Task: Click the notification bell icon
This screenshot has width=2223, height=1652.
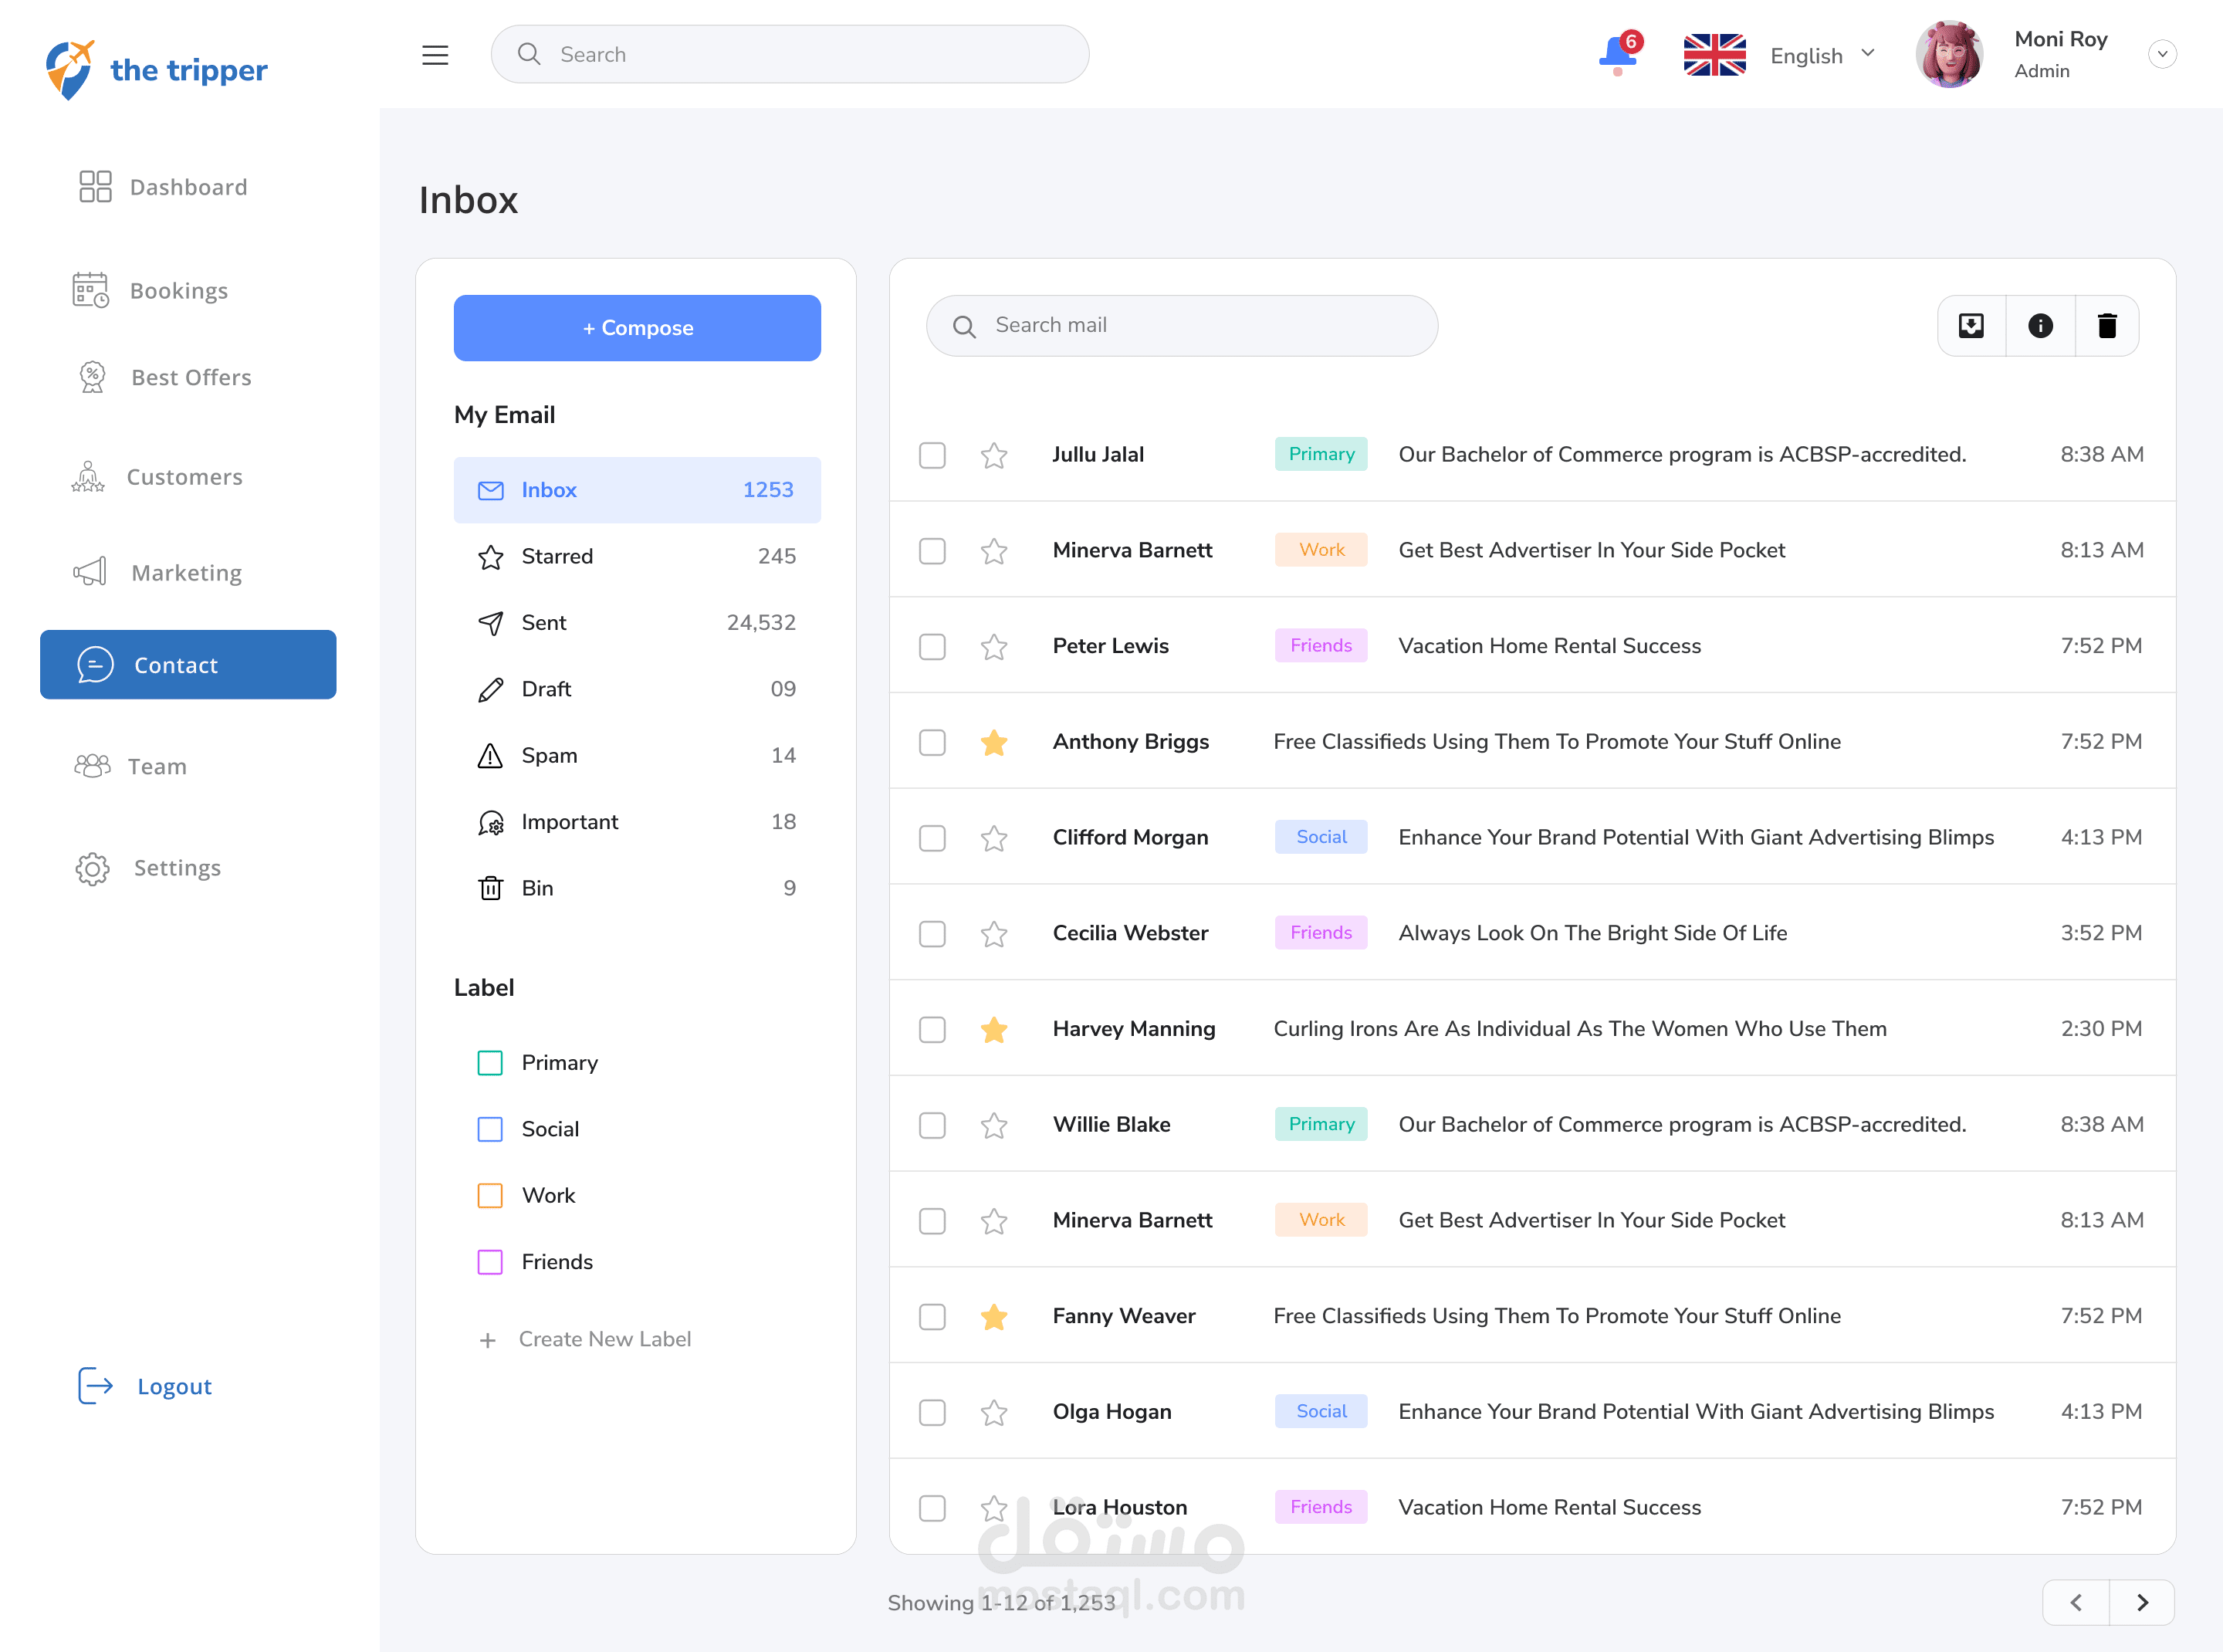Action: (x=1617, y=53)
